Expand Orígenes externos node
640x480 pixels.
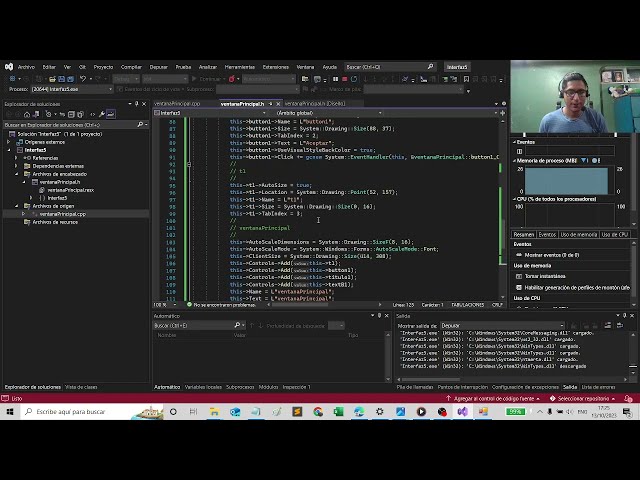(x=8, y=142)
